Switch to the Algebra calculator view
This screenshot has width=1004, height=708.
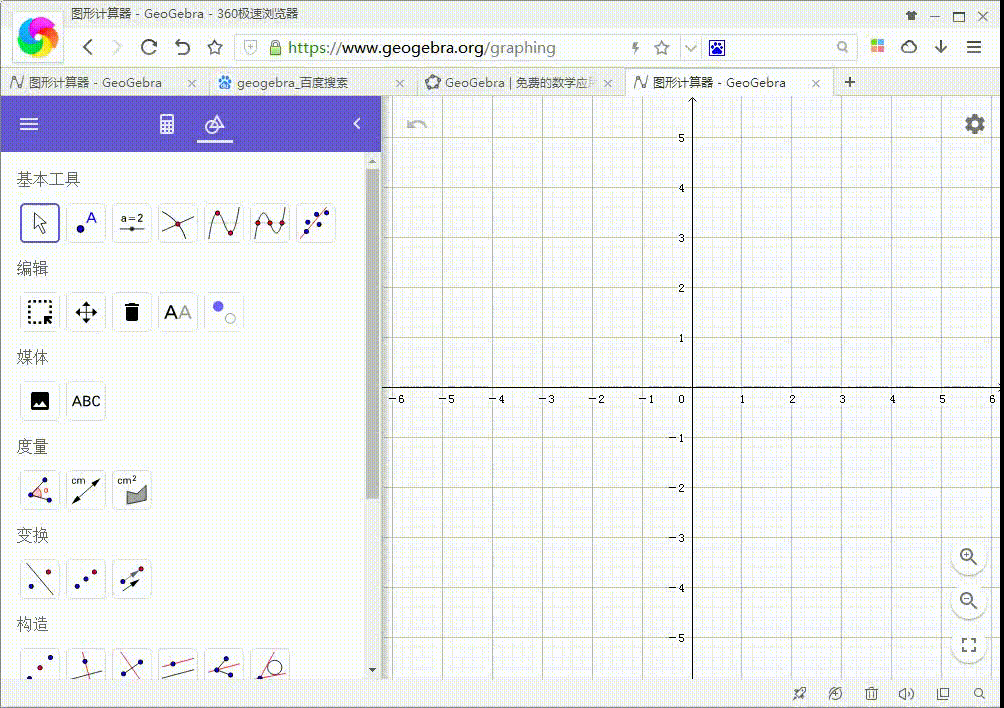pos(166,124)
